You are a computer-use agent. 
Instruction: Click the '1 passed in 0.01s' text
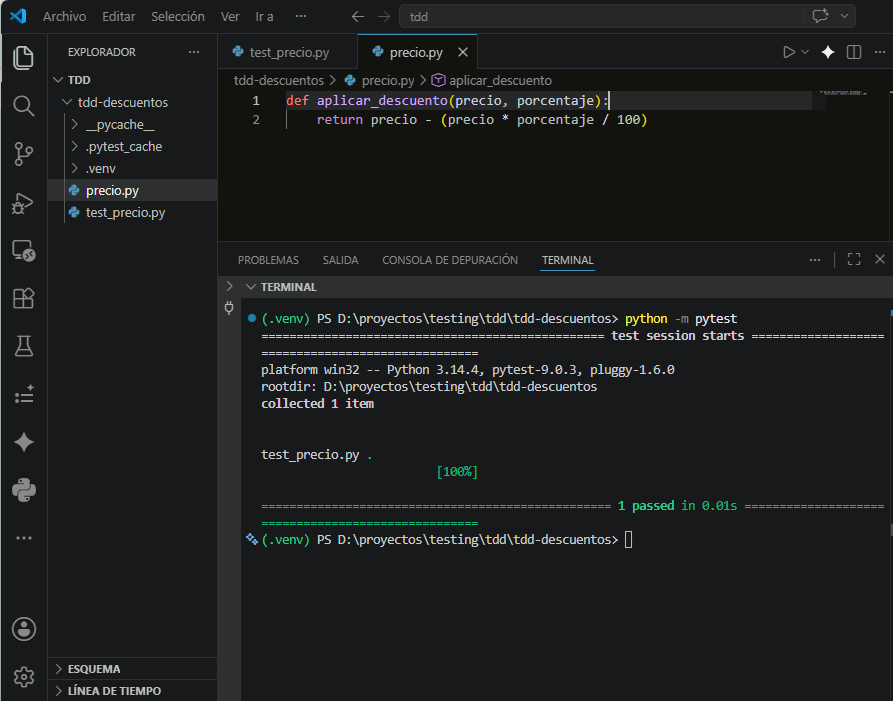pos(677,506)
